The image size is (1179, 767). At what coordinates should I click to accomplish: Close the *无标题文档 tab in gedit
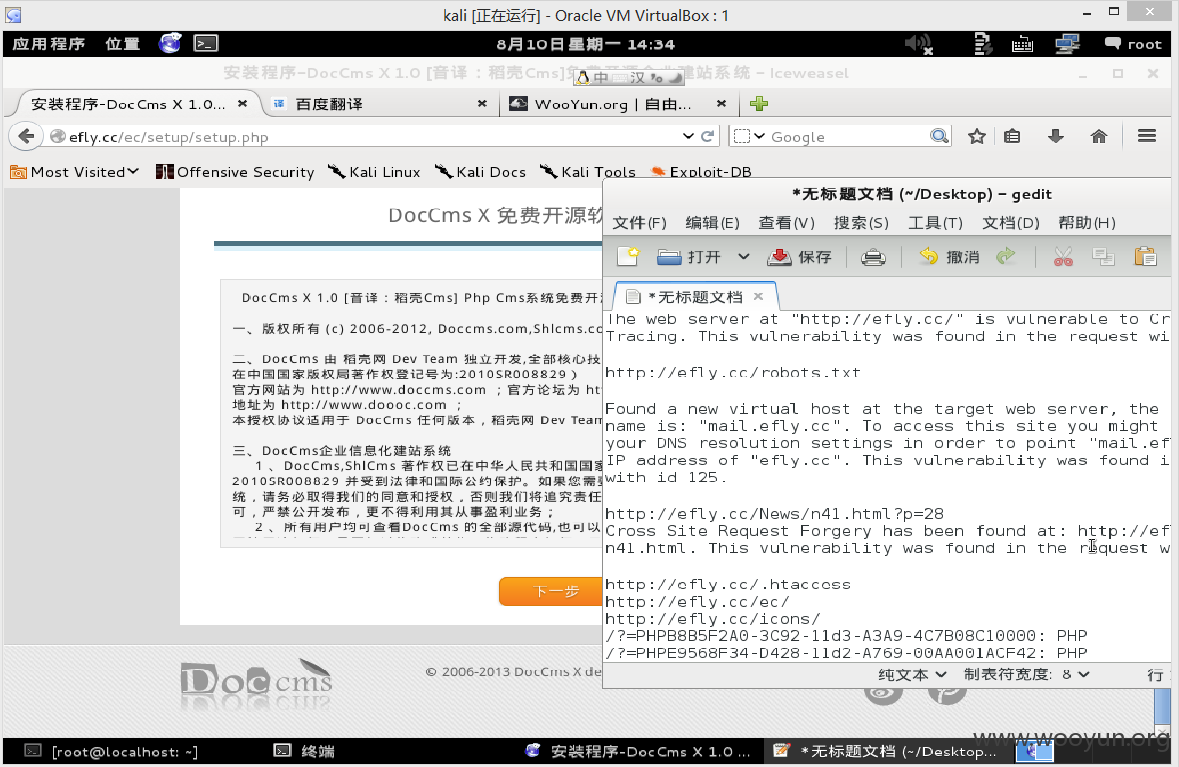(x=759, y=296)
